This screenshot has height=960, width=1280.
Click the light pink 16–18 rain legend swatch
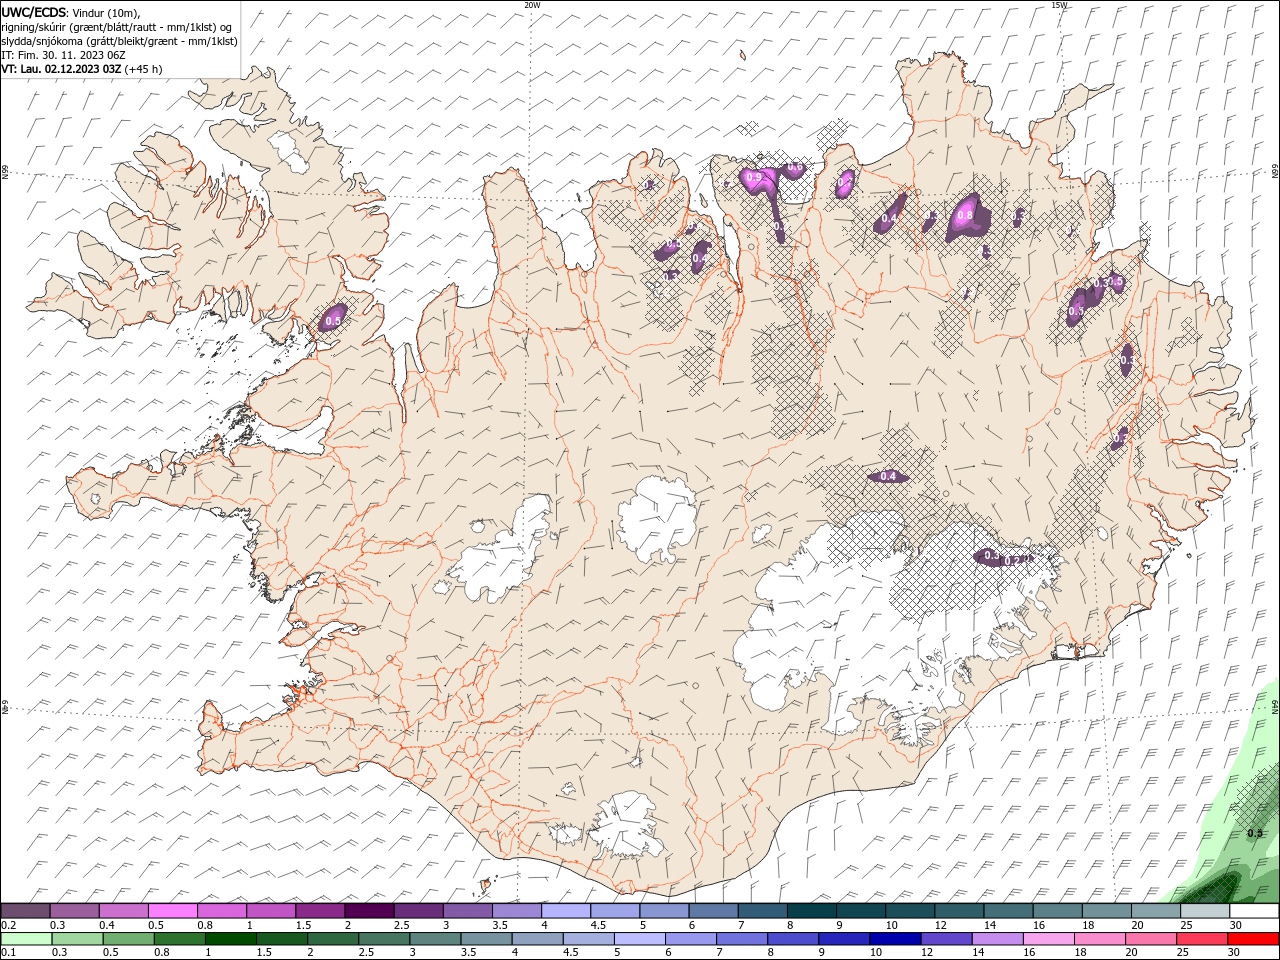pyautogui.click(x=1048, y=938)
